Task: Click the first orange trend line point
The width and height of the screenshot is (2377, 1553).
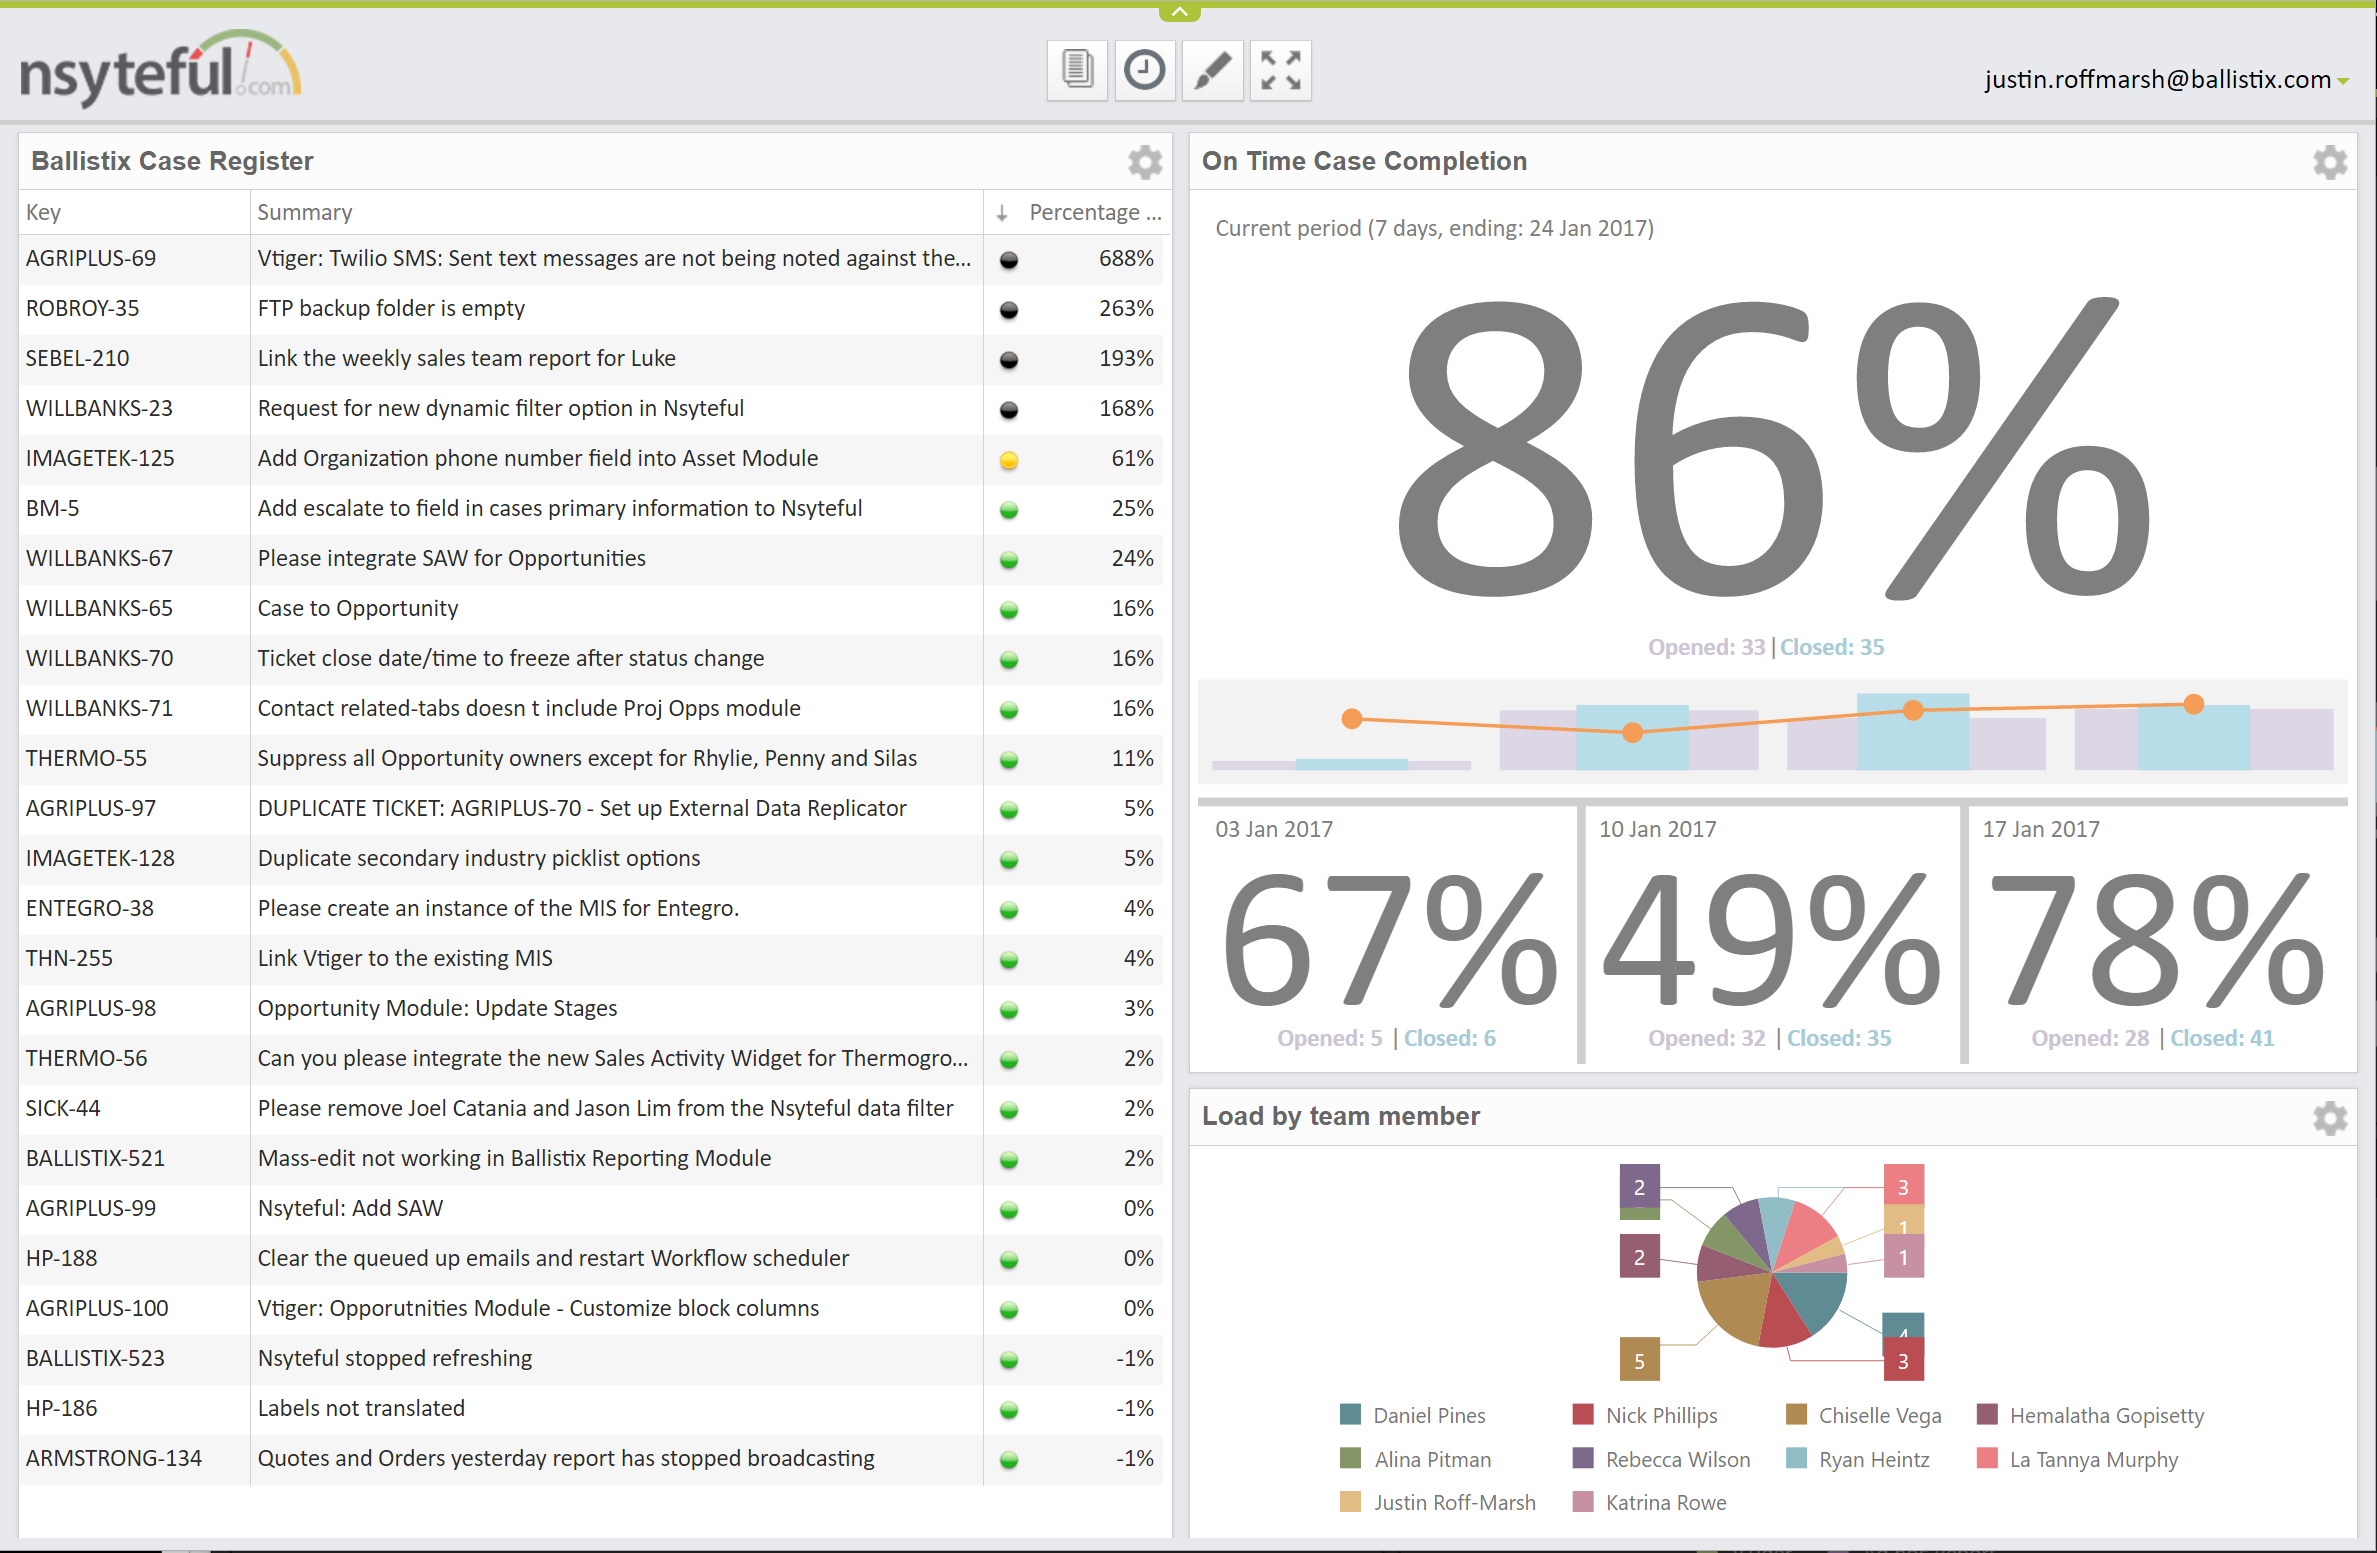Action: (1352, 718)
